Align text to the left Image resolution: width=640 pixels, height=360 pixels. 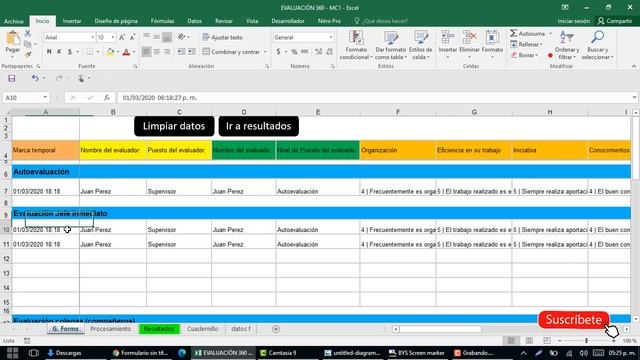click(x=146, y=52)
